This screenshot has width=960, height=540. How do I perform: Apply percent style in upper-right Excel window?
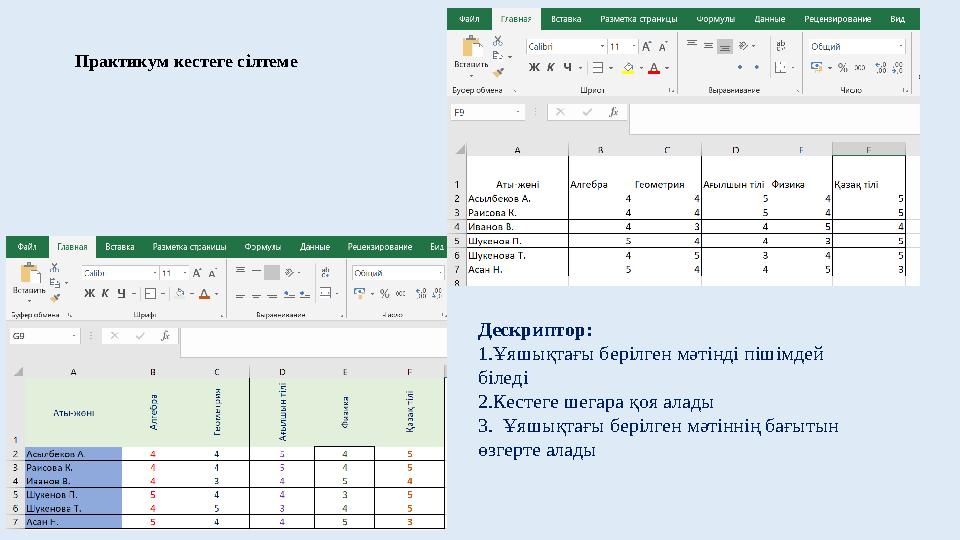coord(842,67)
